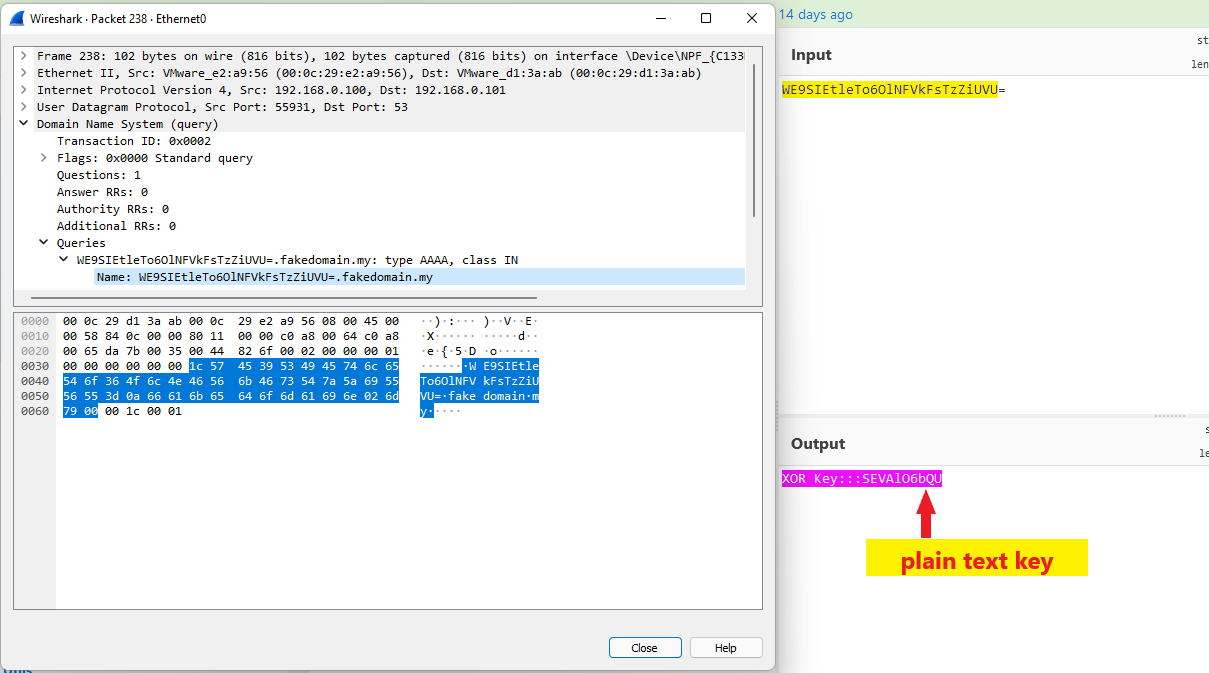
Task: Click the Output text 'XOR Key:::SEVAlO6bQU'
Action: point(862,479)
